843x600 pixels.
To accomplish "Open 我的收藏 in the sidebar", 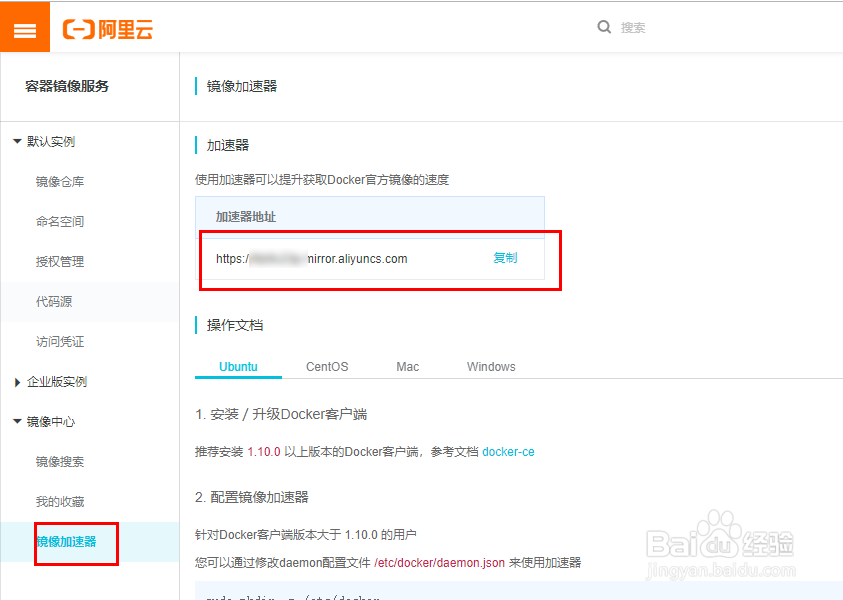I will (x=60, y=502).
